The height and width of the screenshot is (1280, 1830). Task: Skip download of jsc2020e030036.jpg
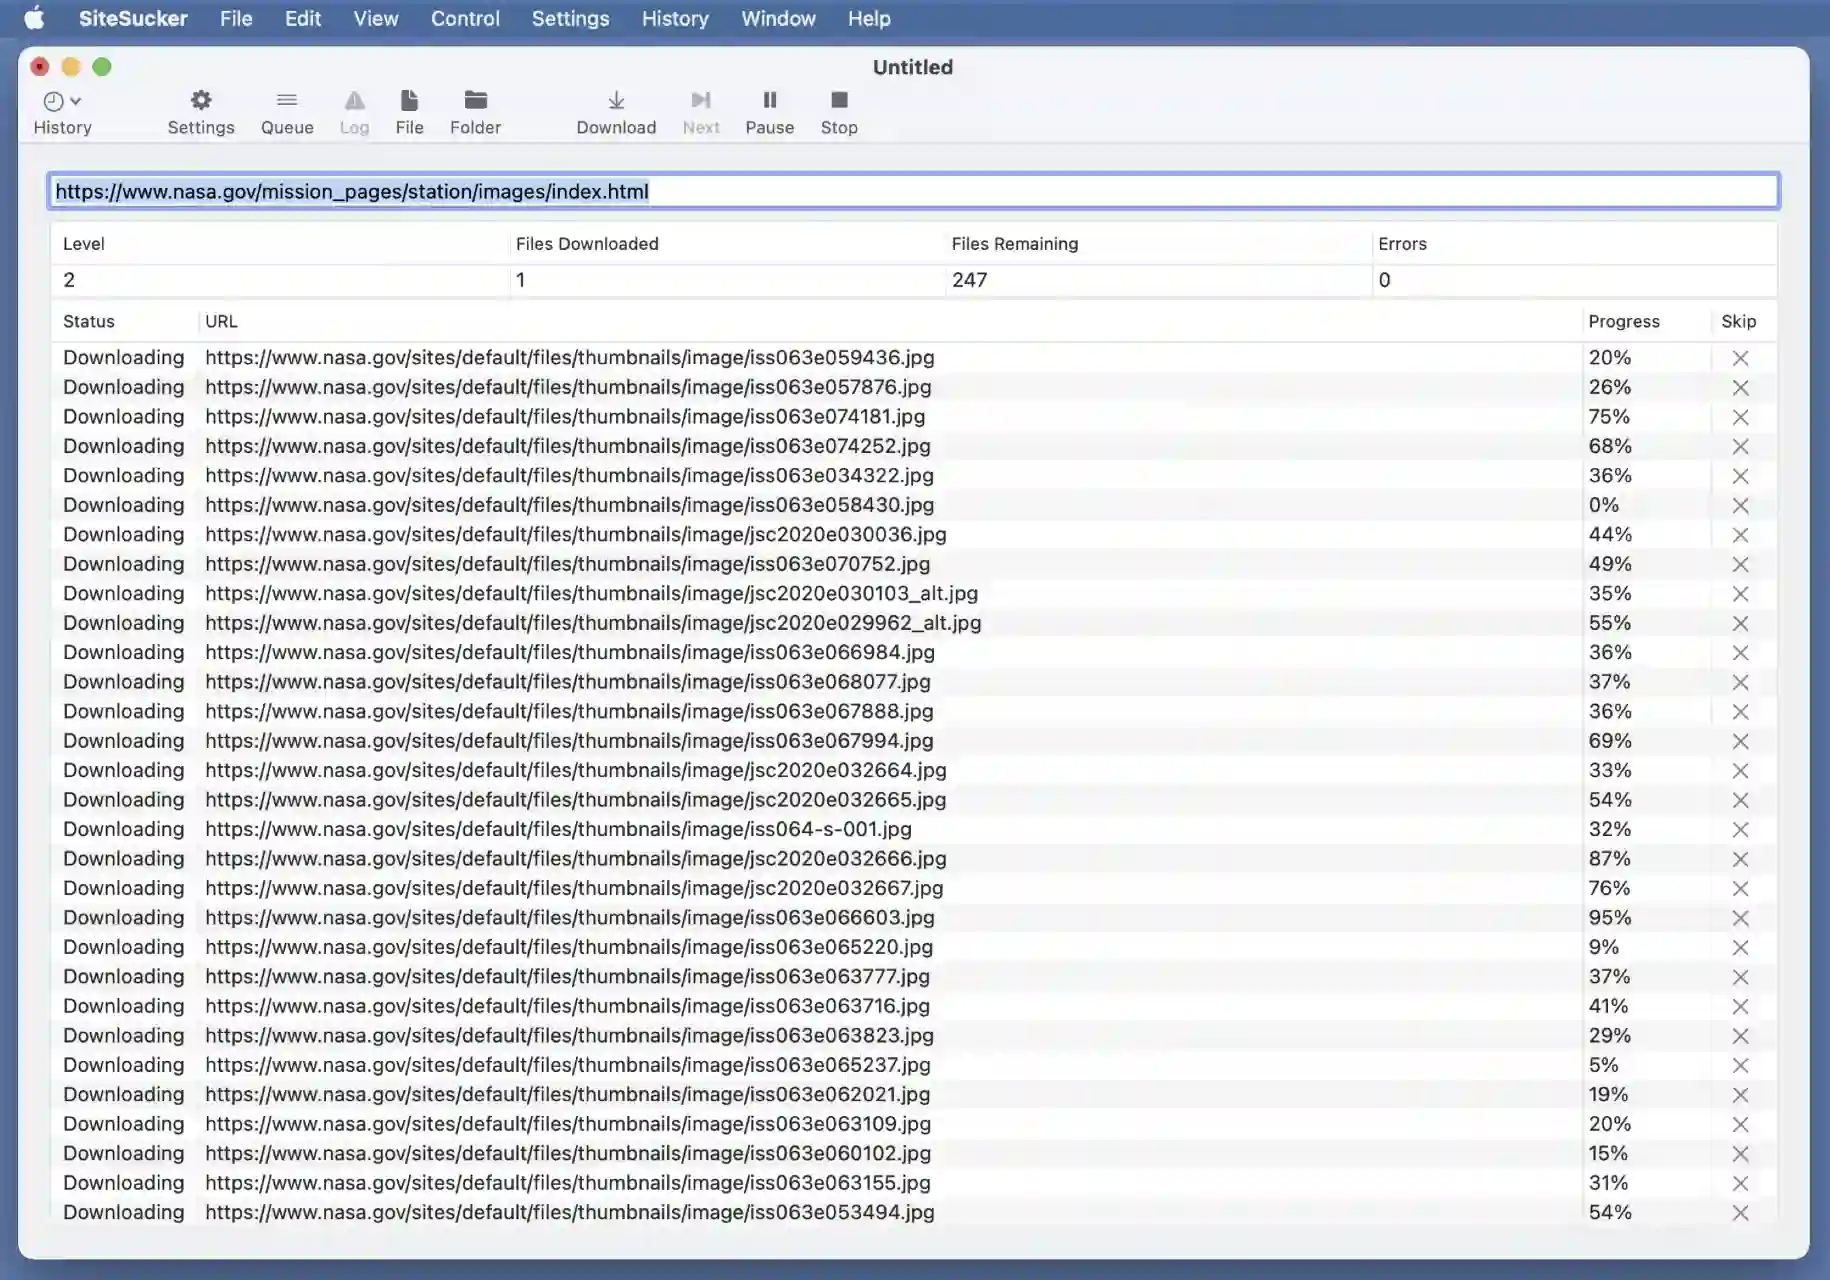[x=1740, y=535]
